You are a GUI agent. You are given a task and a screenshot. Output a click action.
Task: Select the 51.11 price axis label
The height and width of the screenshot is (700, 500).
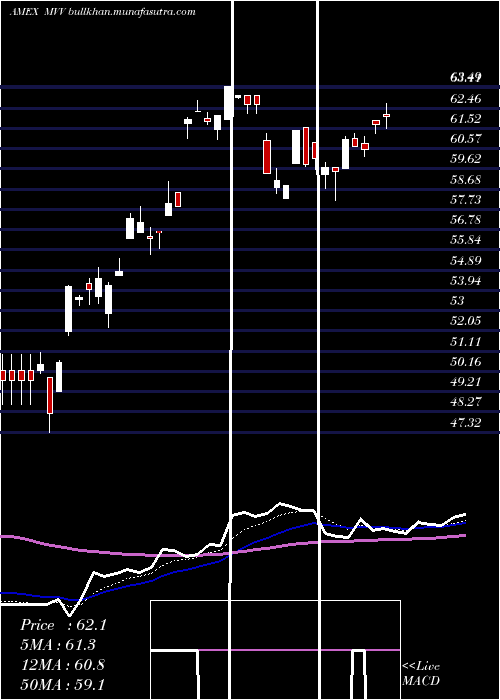click(x=466, y=342)
